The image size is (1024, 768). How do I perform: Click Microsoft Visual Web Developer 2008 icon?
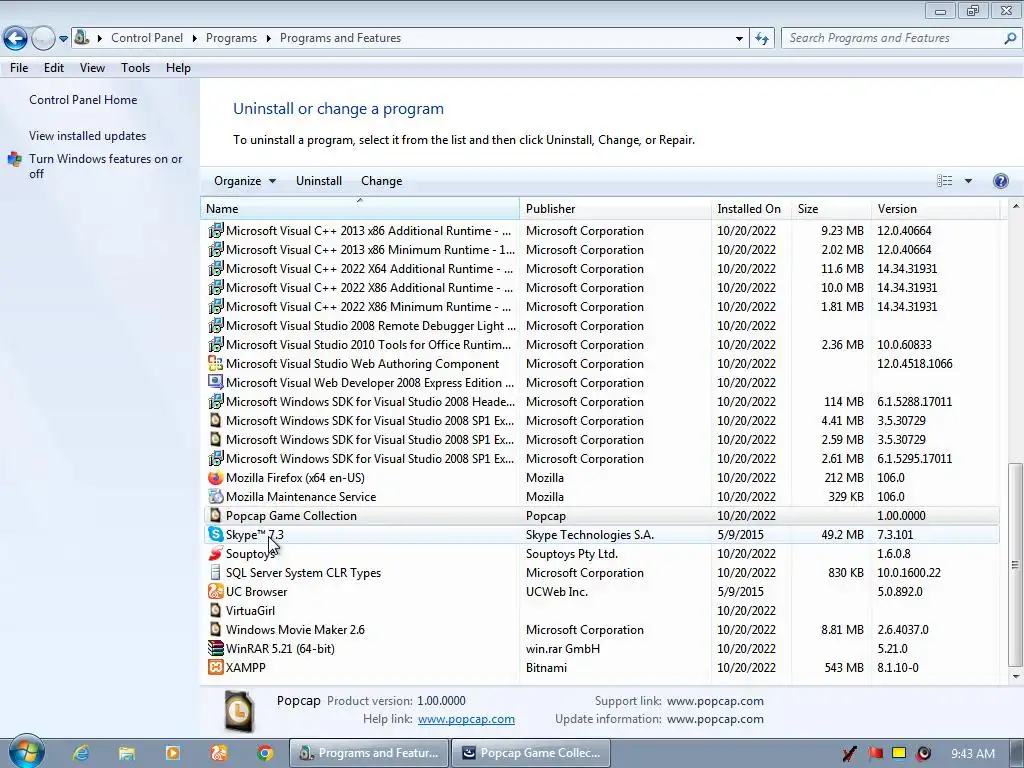tap(215, 382)
